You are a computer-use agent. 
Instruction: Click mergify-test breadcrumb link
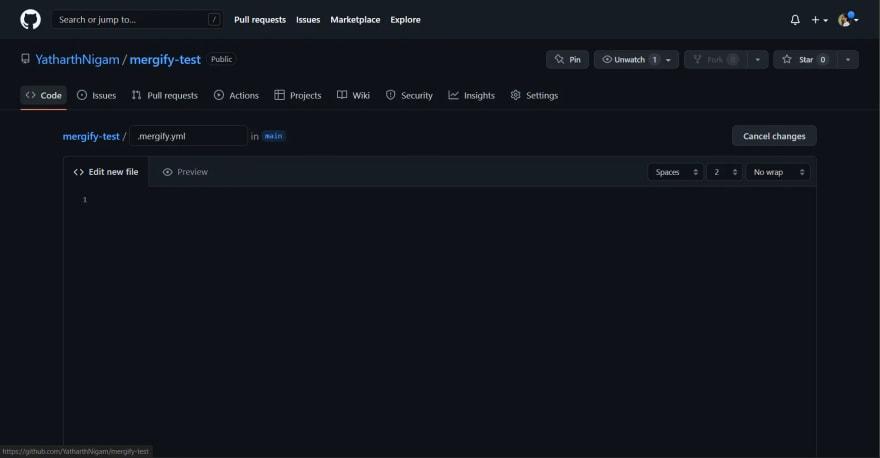tap(91, 136)
